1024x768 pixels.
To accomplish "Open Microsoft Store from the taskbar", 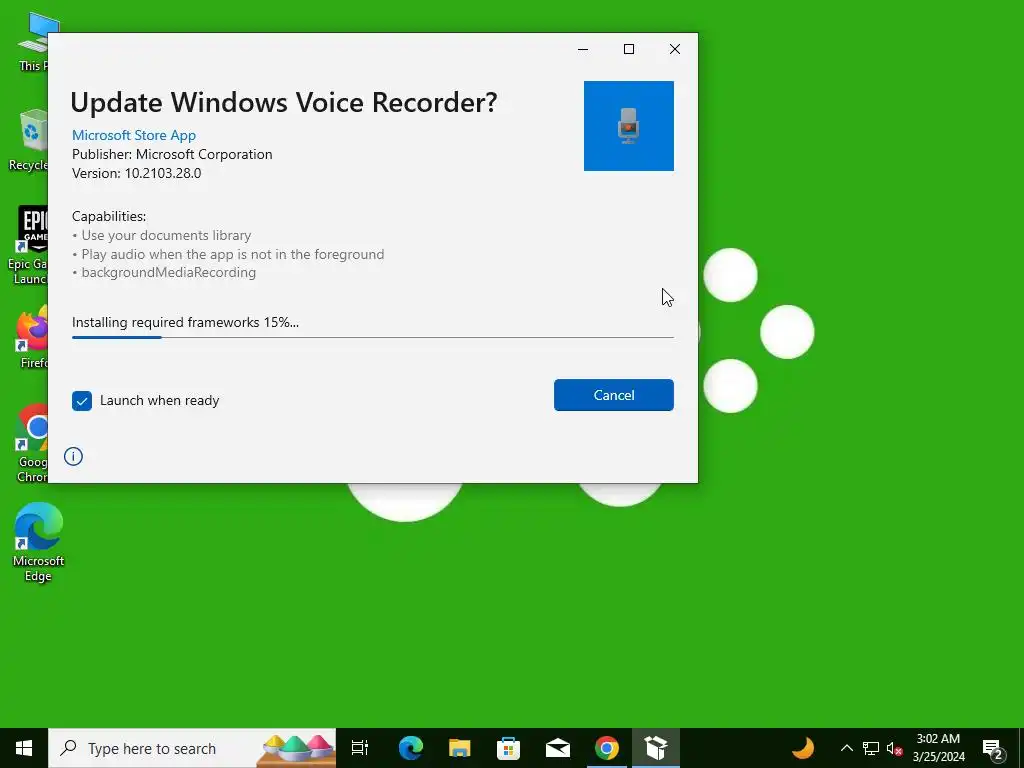I will [508, 748].
